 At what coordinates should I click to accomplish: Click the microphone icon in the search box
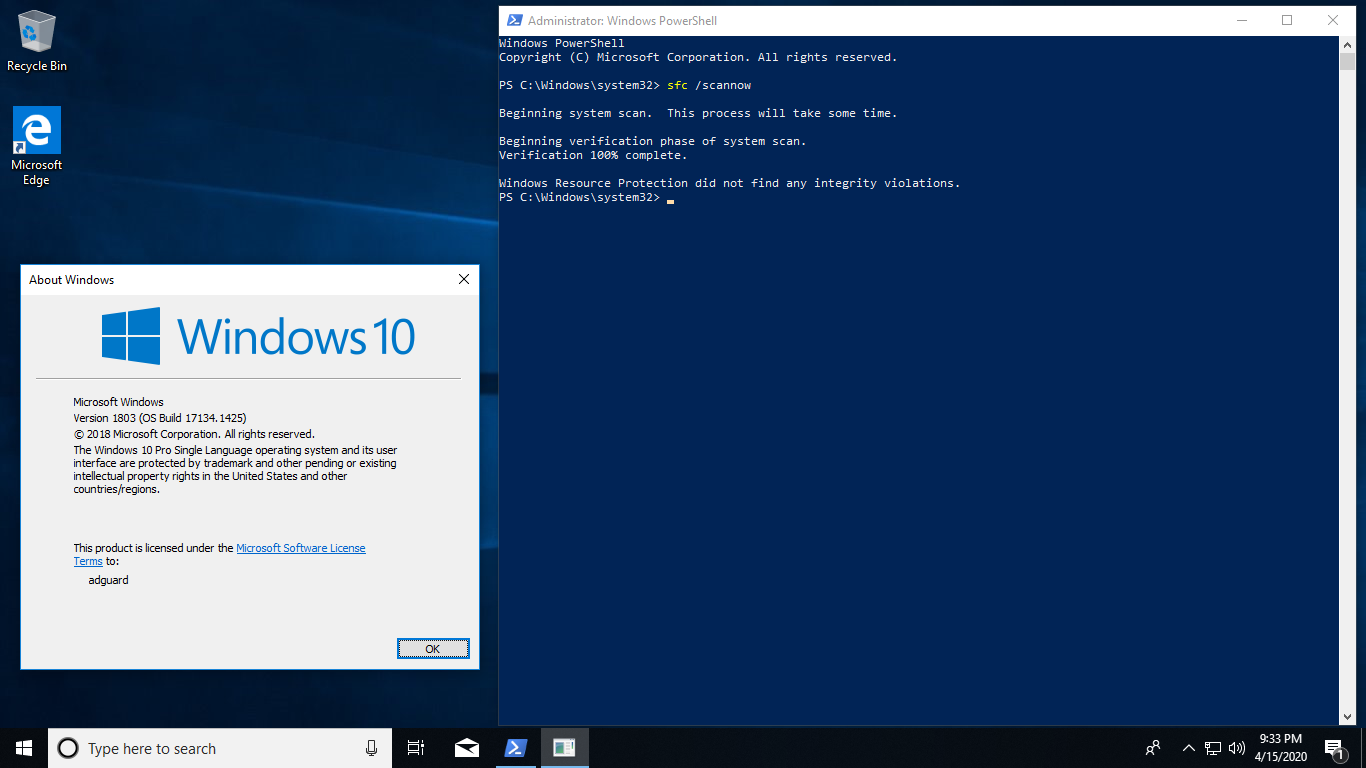point(371,748)
